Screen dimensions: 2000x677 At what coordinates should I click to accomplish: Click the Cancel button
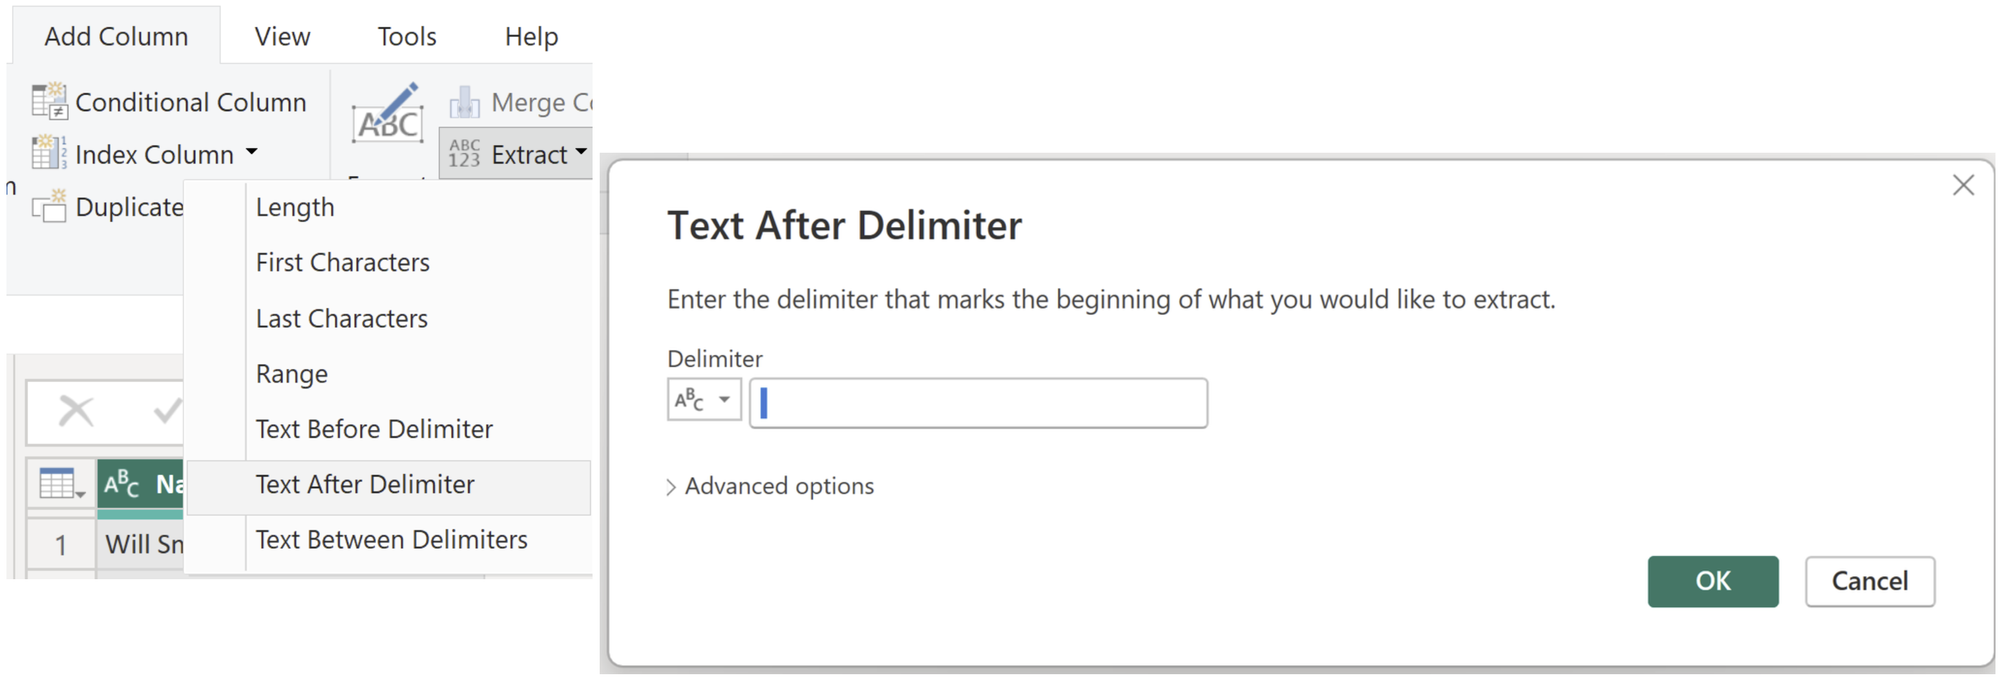(1869, 581)
